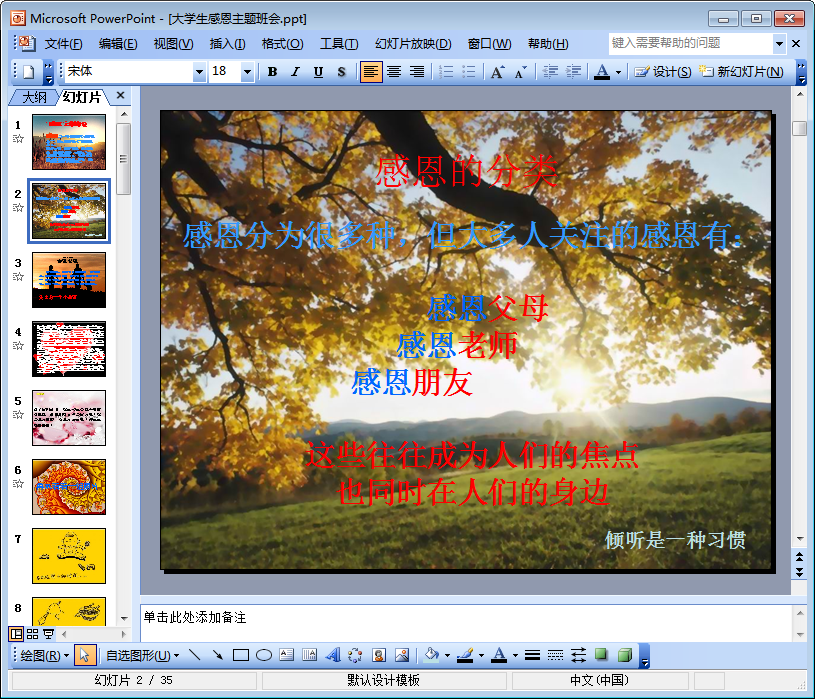Toggle text Shadow formatting
815x699 pixels.
coord(341,72)
